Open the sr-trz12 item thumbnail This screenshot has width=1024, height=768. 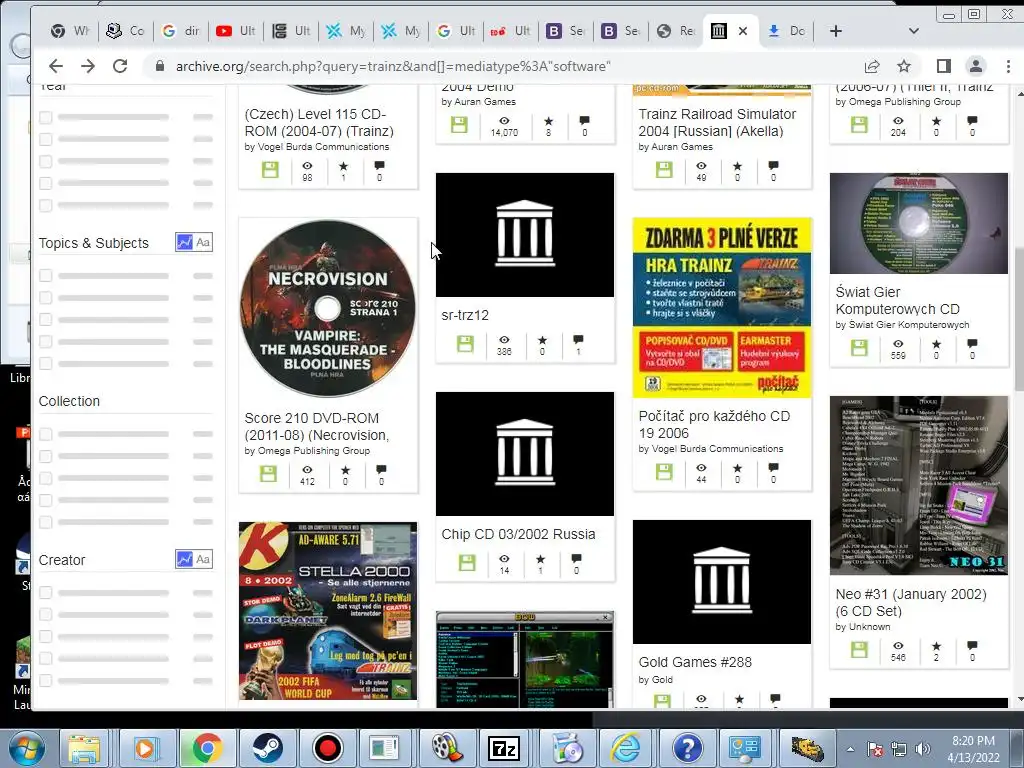[x=525, y=234]
